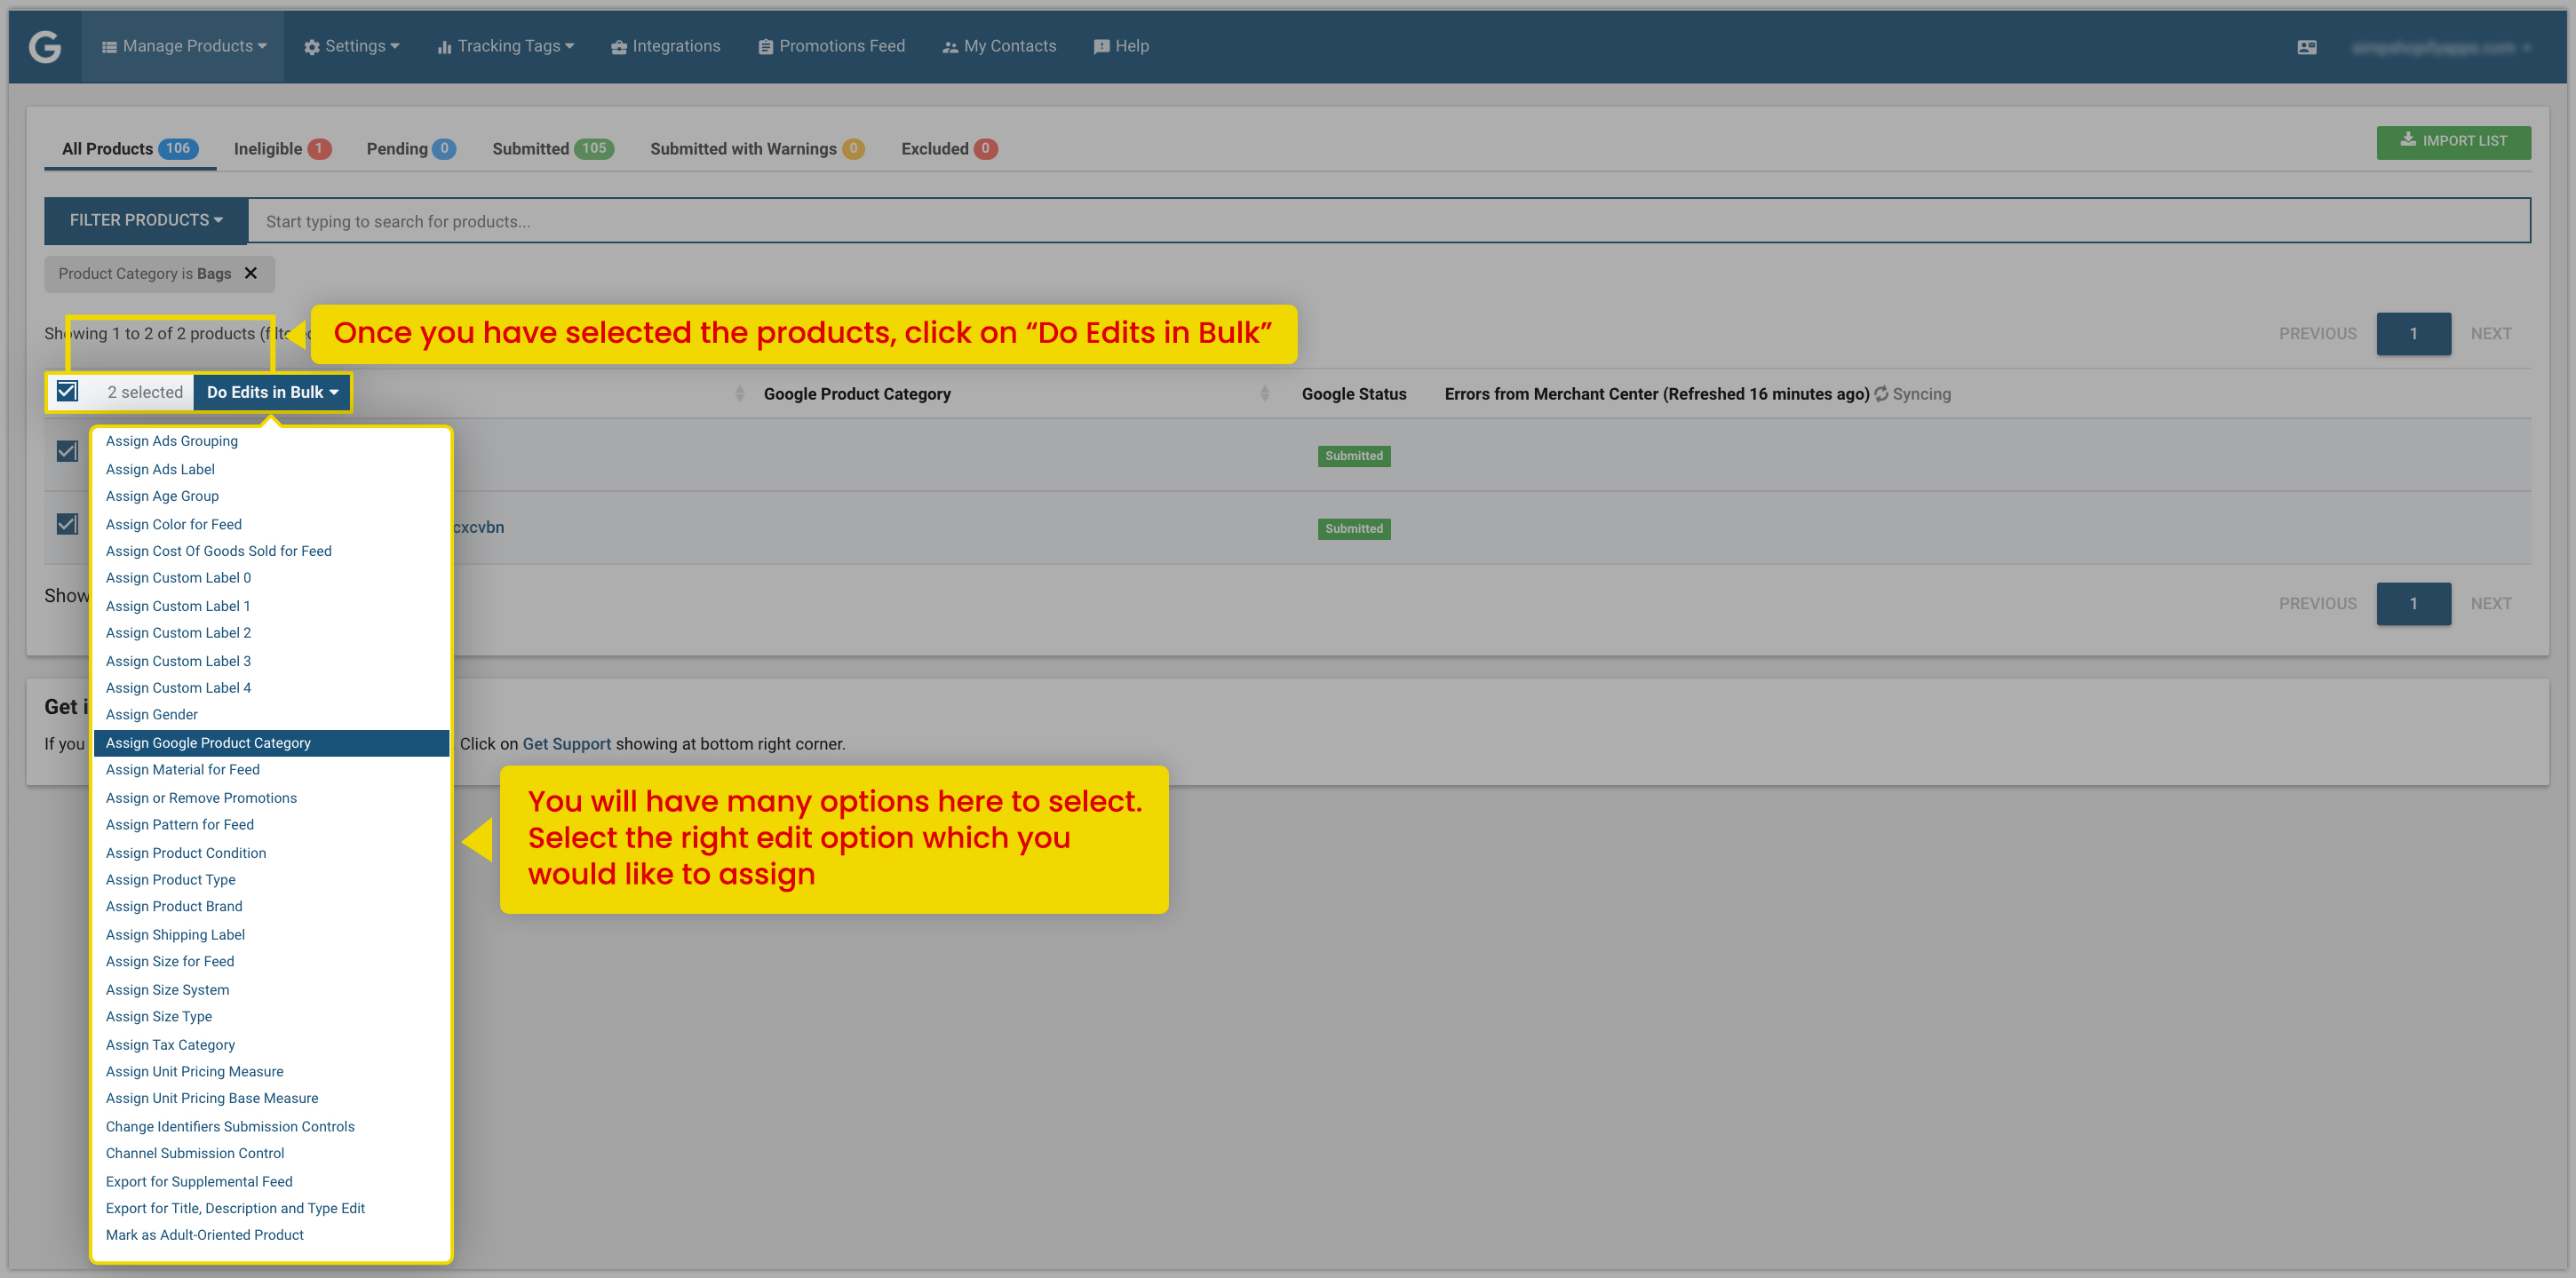Expand the Filter Products dropdown
The height and width of the screenshot is (1278, 2576).
(x=146, y=220)
